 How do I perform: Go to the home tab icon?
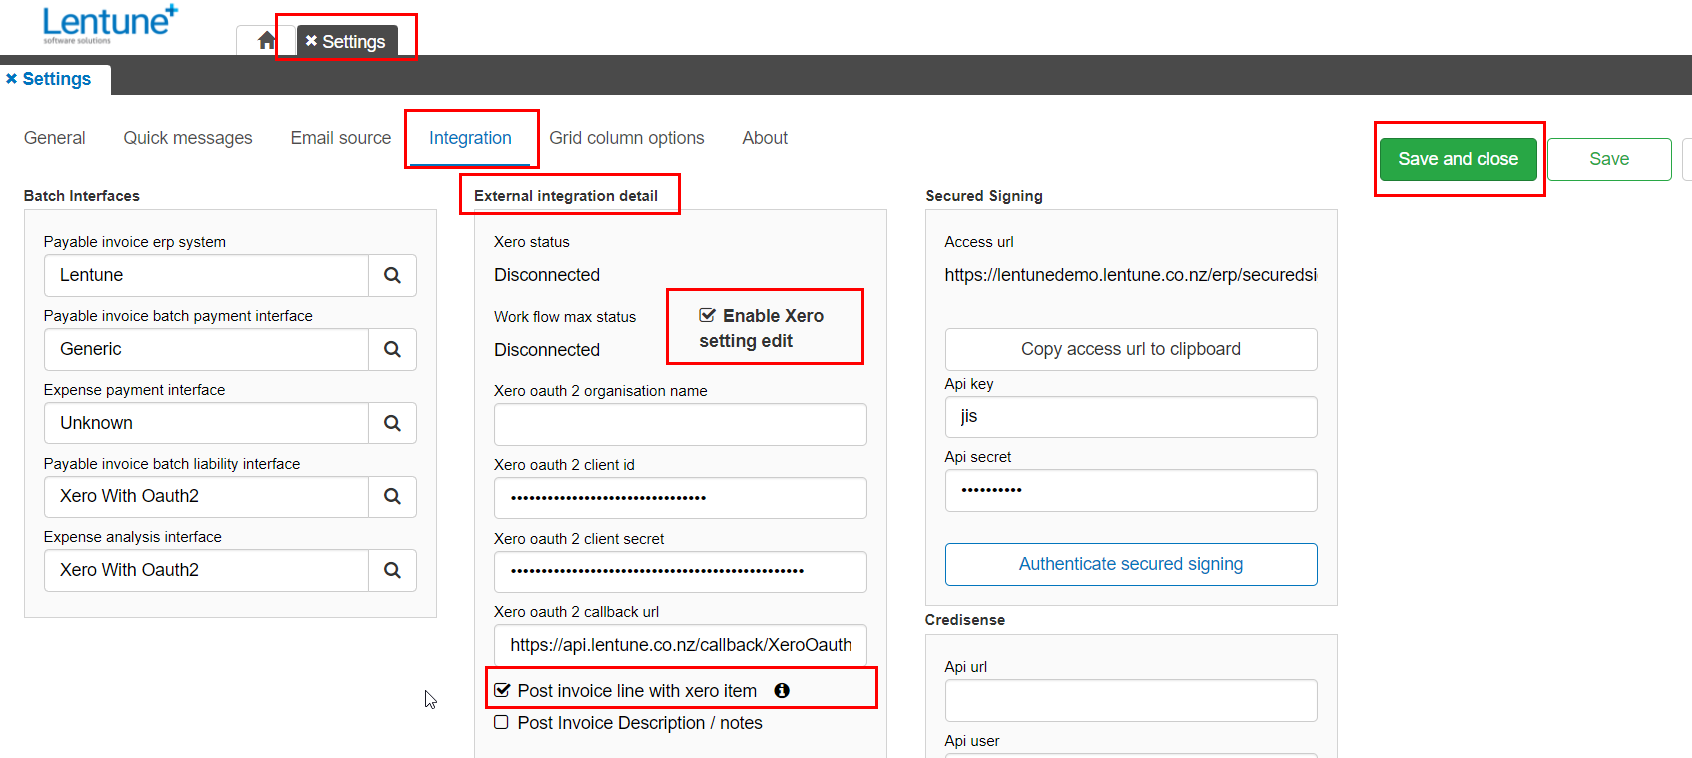coord(266,41)
